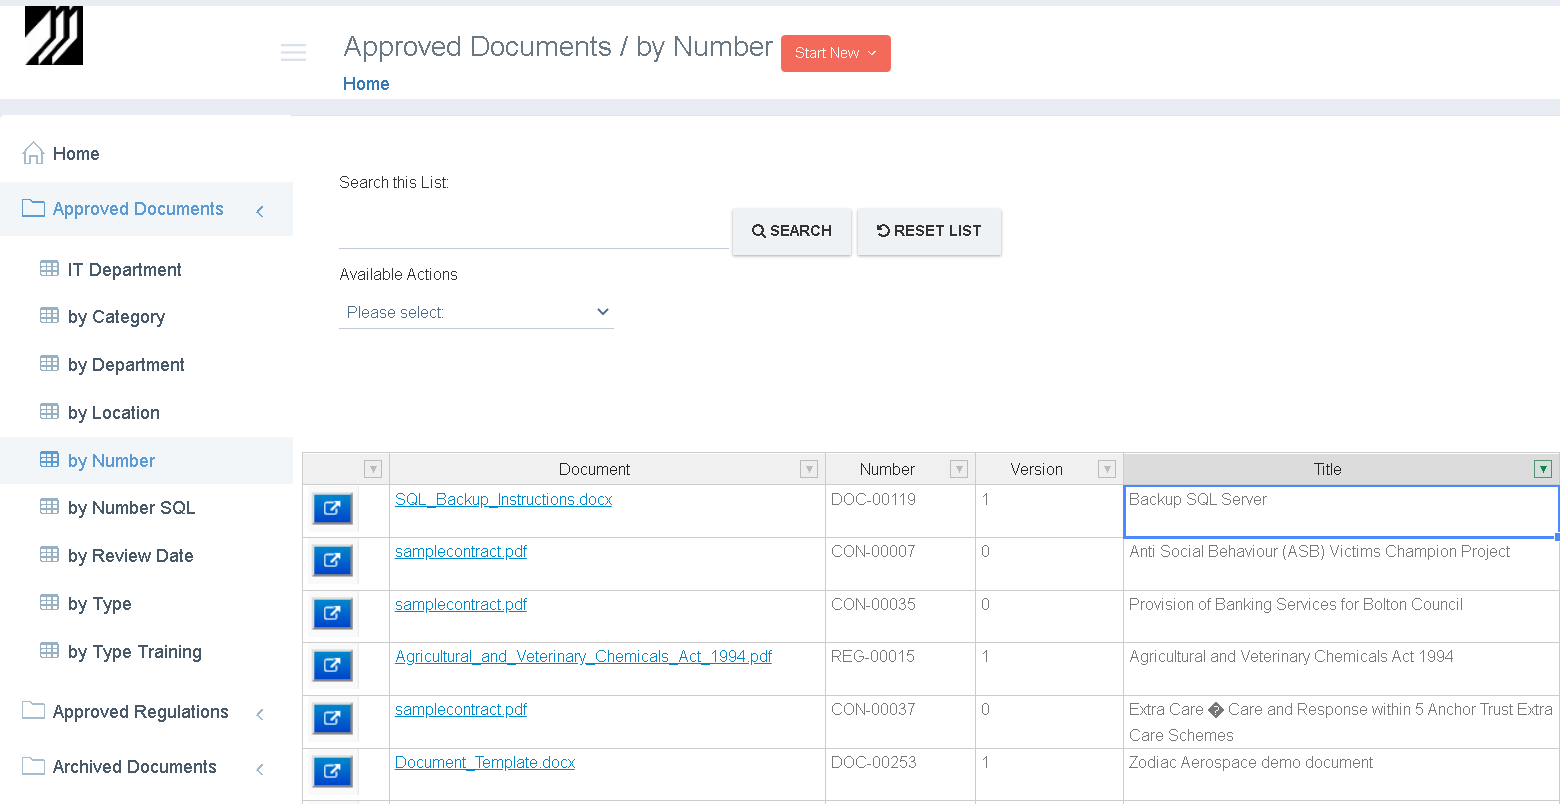Open samplecontract.pdf link for CON-00007

click(461, 551)
